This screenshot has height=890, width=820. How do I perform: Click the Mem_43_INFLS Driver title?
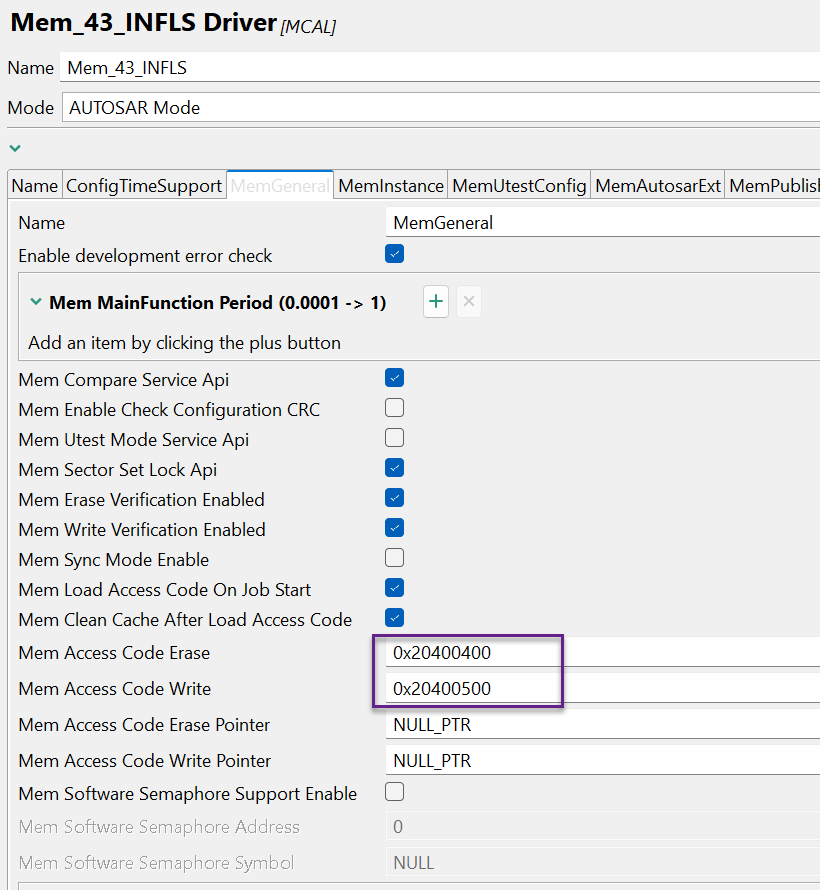click(144, 23)
